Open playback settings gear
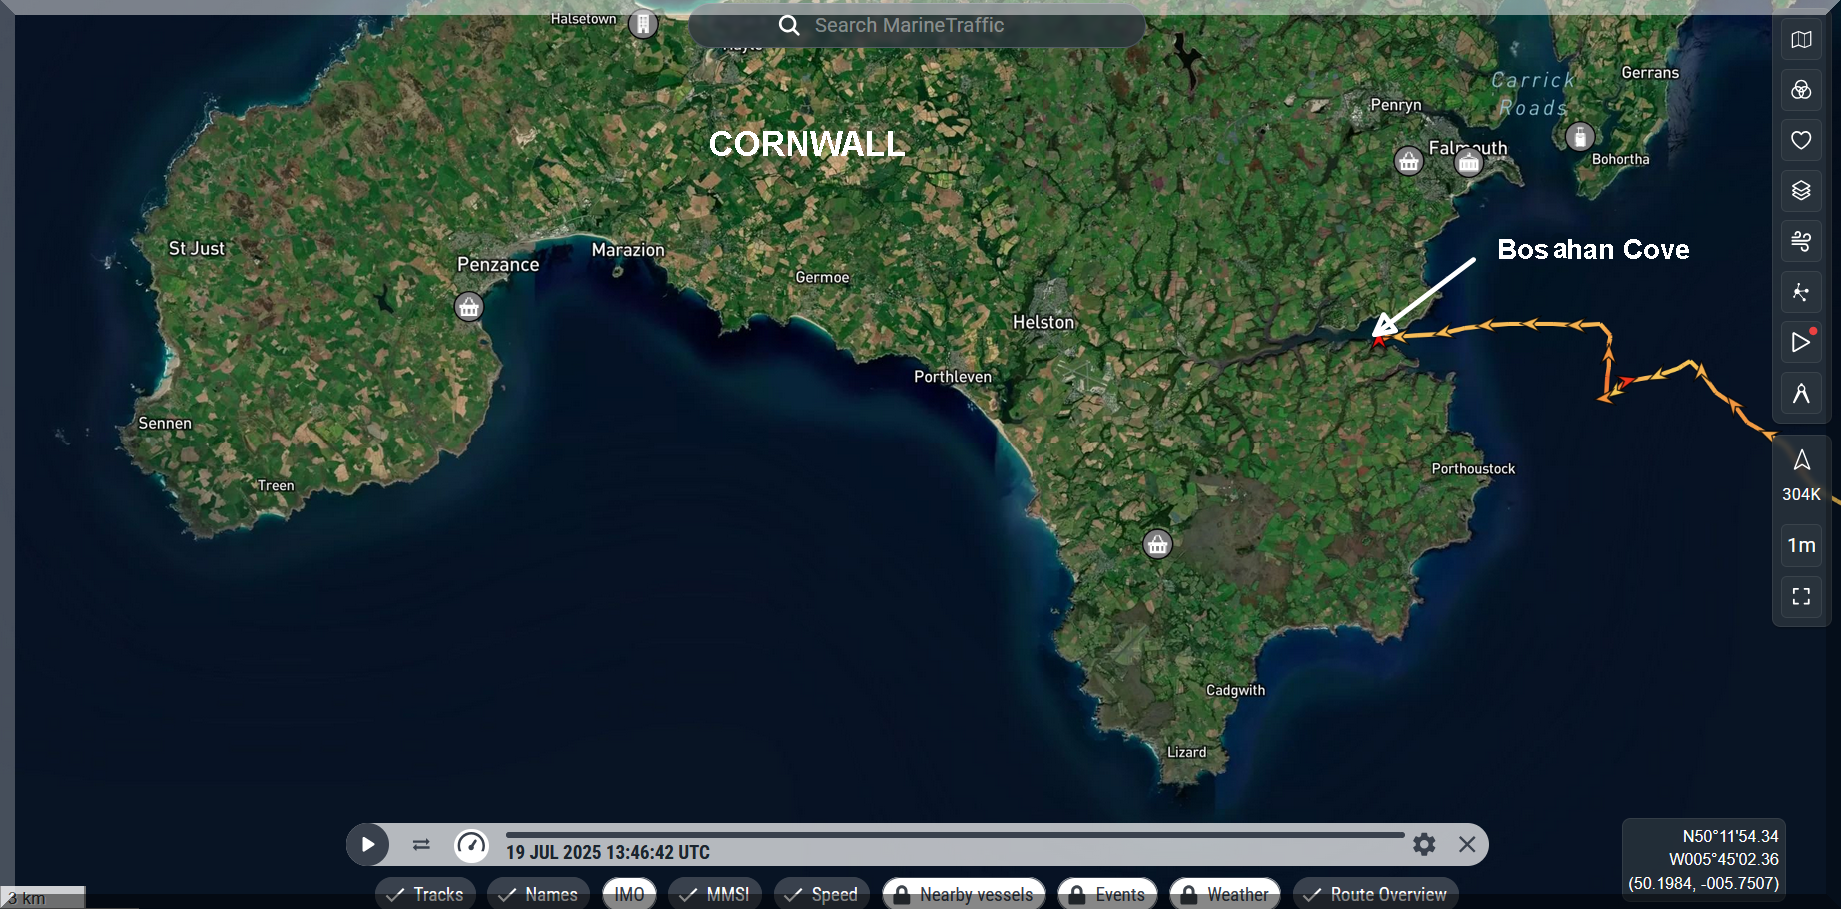1841x909 pixels. 1424,845
